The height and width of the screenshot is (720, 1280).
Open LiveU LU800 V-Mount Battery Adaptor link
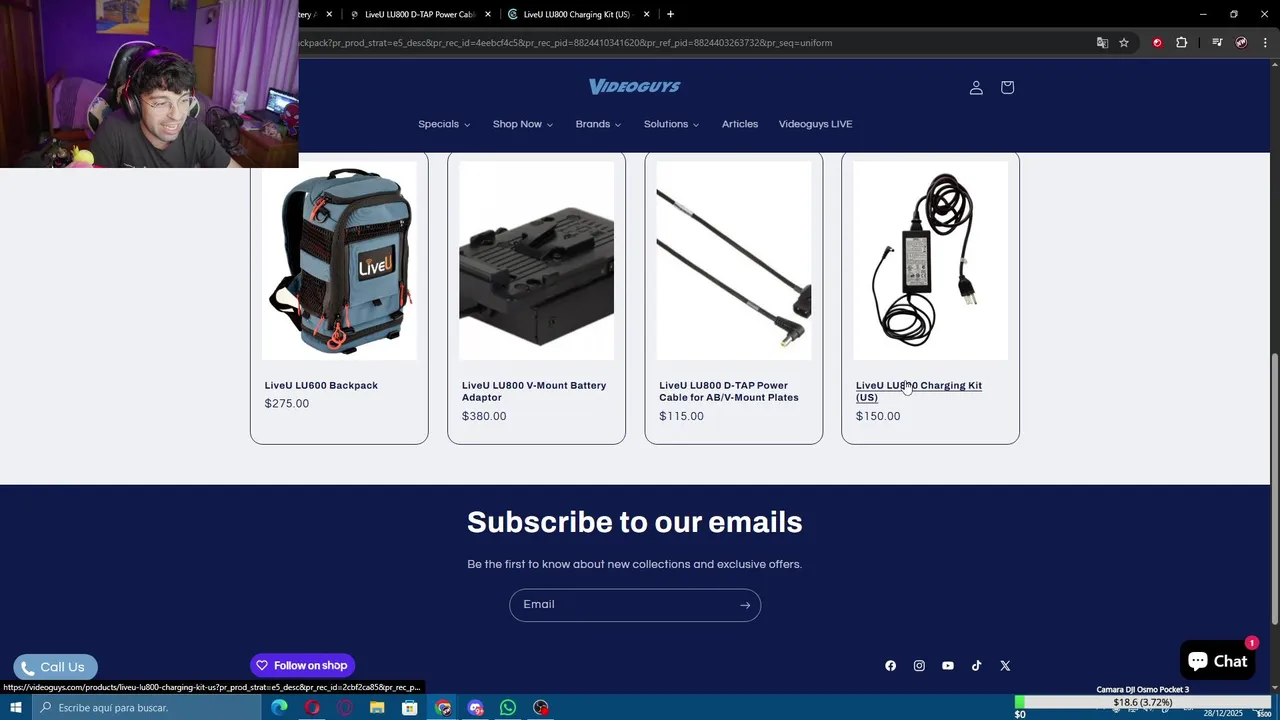tap(534, 392)
